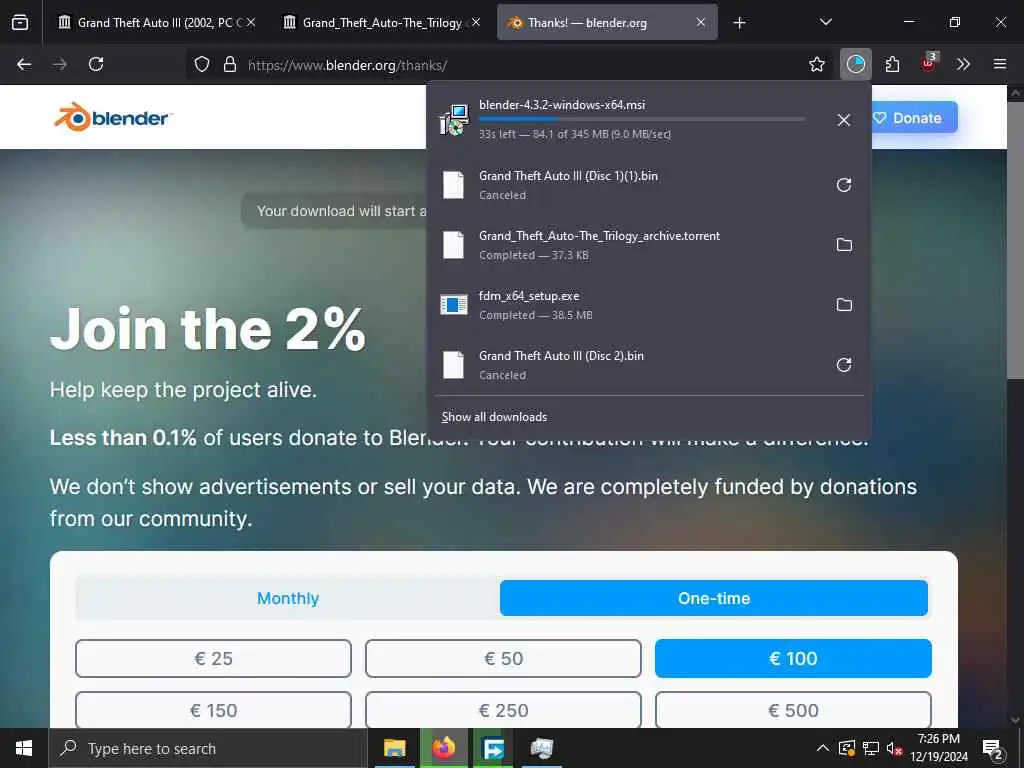Select One-time donation frequency
The image size is (1024, 768).
pos(714,598)
